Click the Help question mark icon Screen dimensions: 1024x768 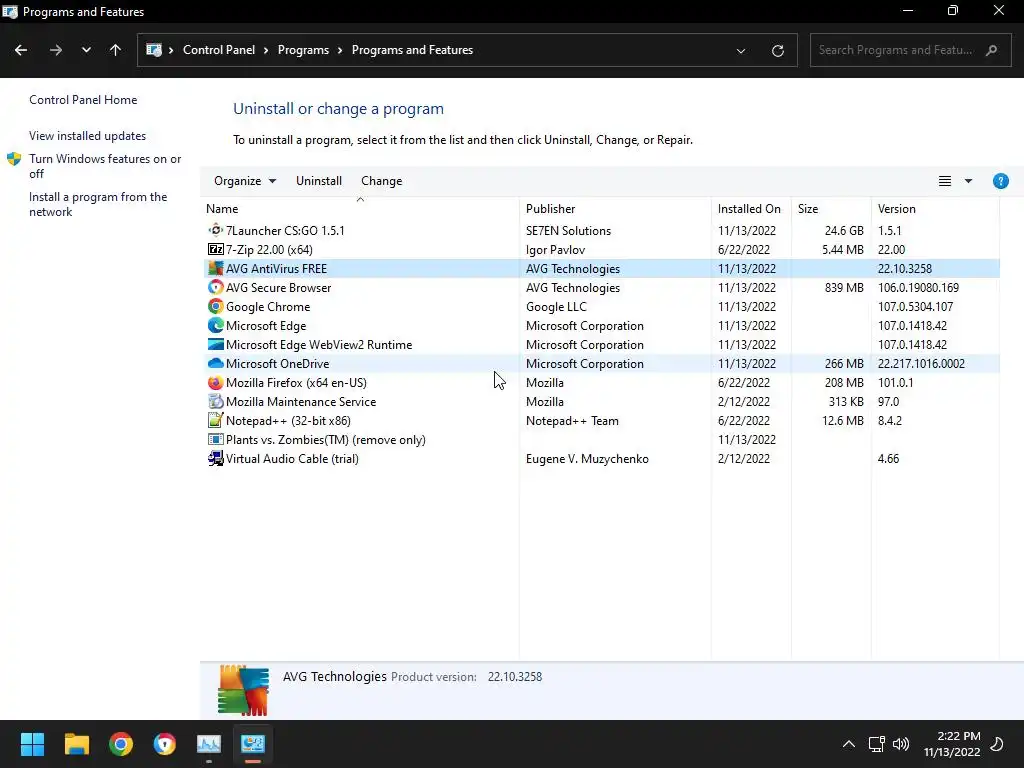(x=1000, y=181)
